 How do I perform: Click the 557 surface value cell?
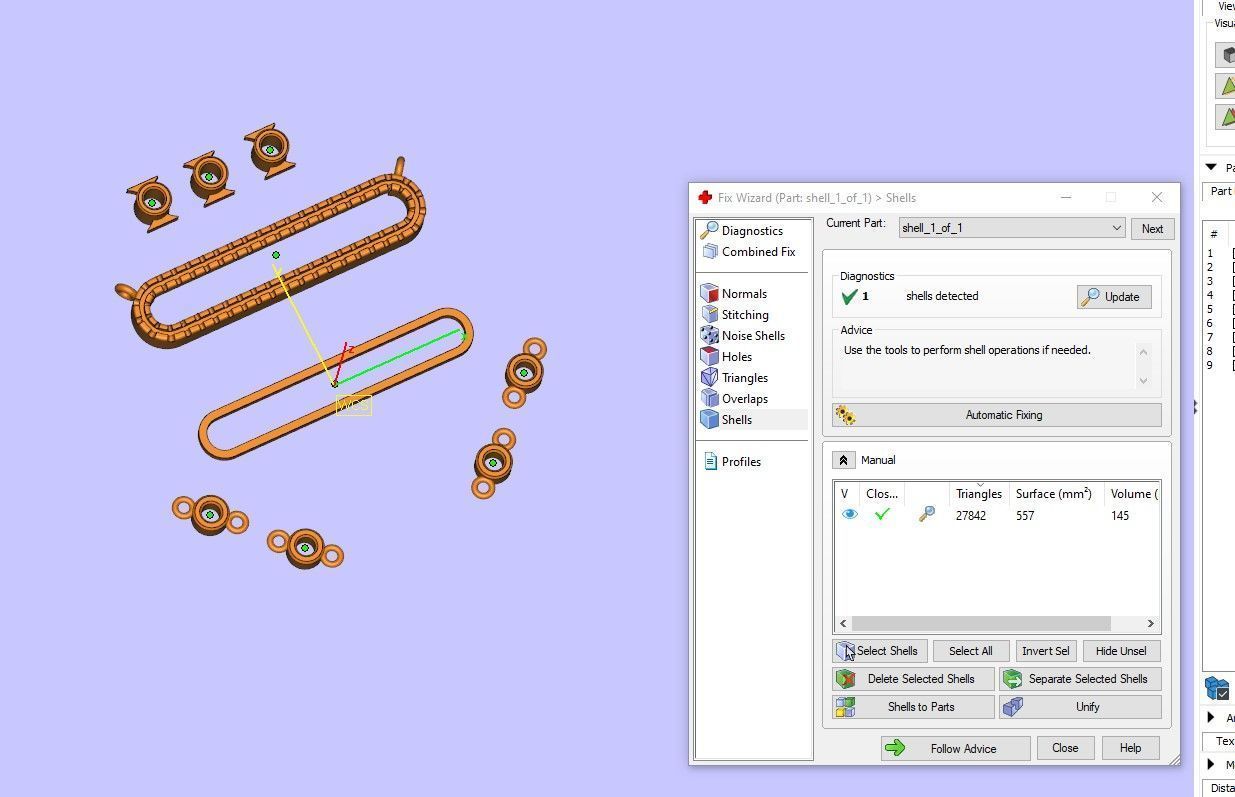[x=1025, y=516]
